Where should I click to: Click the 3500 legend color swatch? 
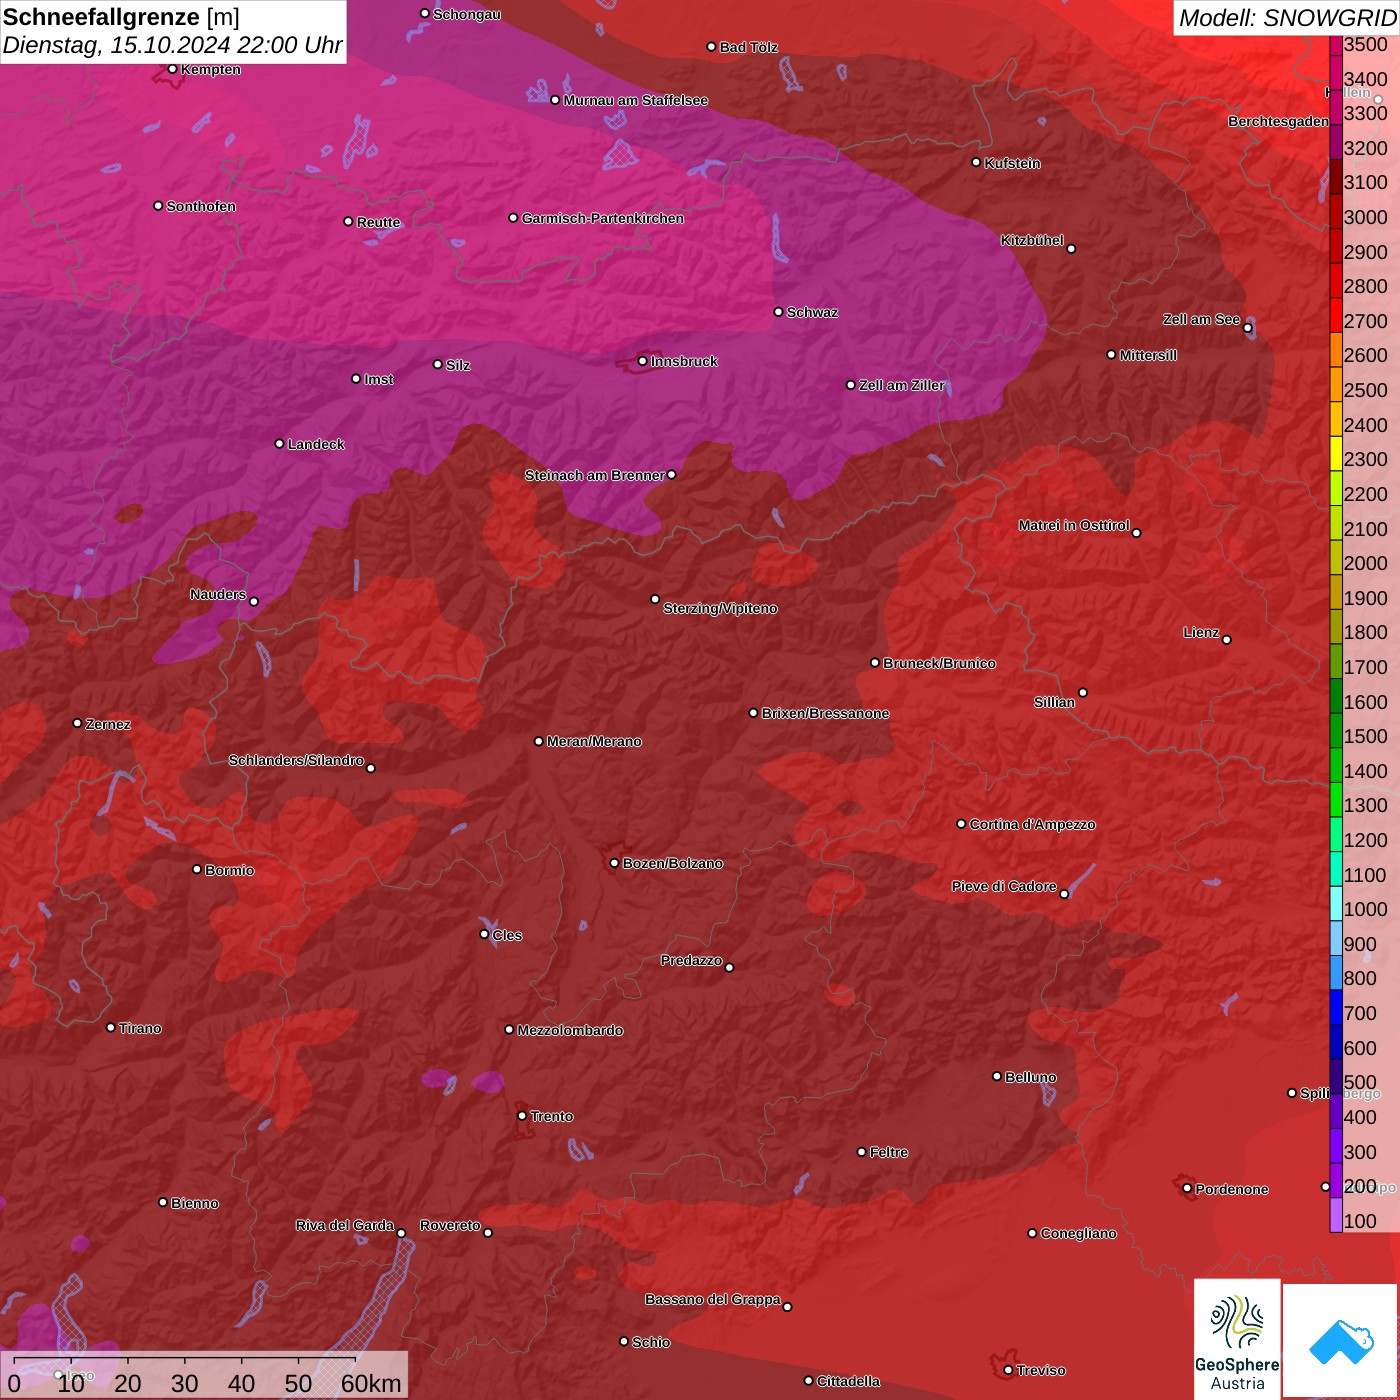[x=1336, y=44]
